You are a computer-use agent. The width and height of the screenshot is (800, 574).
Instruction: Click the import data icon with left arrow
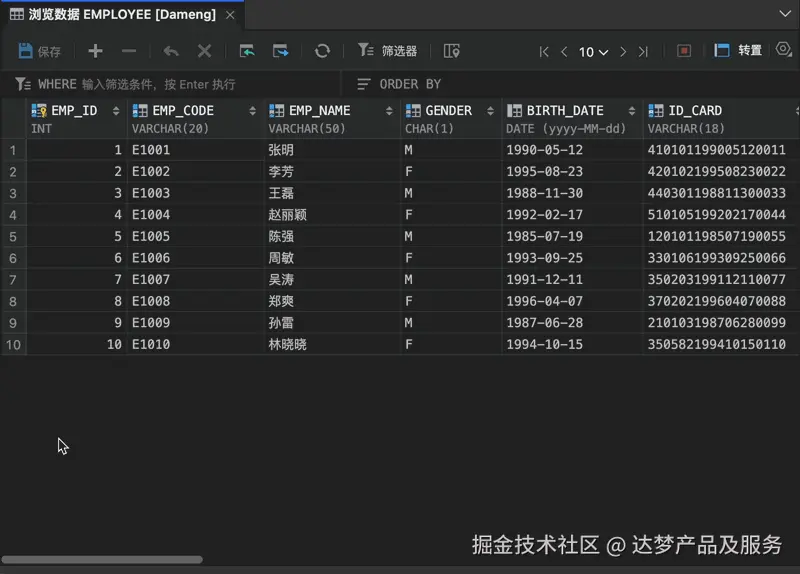pyautogui.click(x=247, y=51)
